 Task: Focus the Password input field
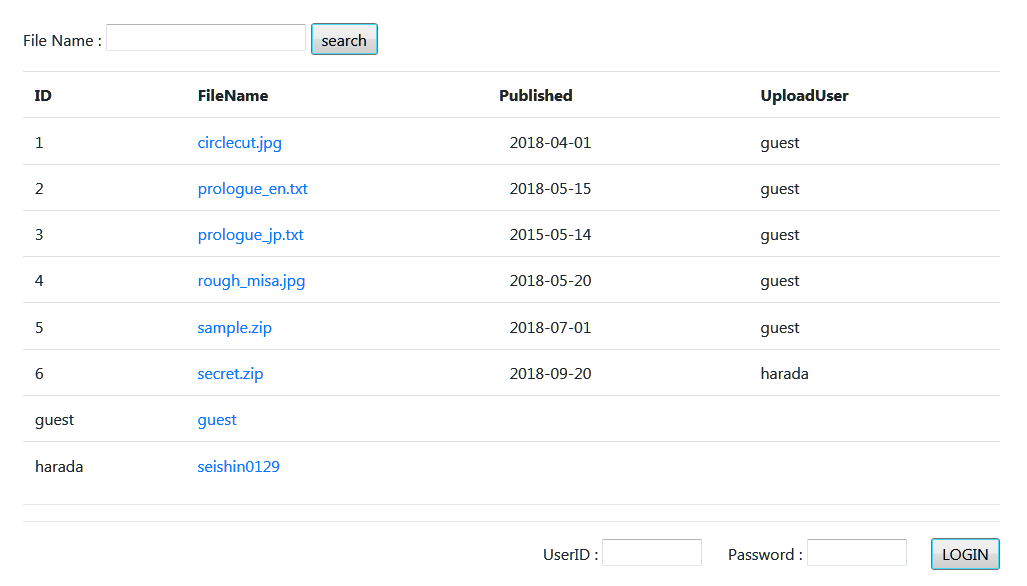[857, 553]
